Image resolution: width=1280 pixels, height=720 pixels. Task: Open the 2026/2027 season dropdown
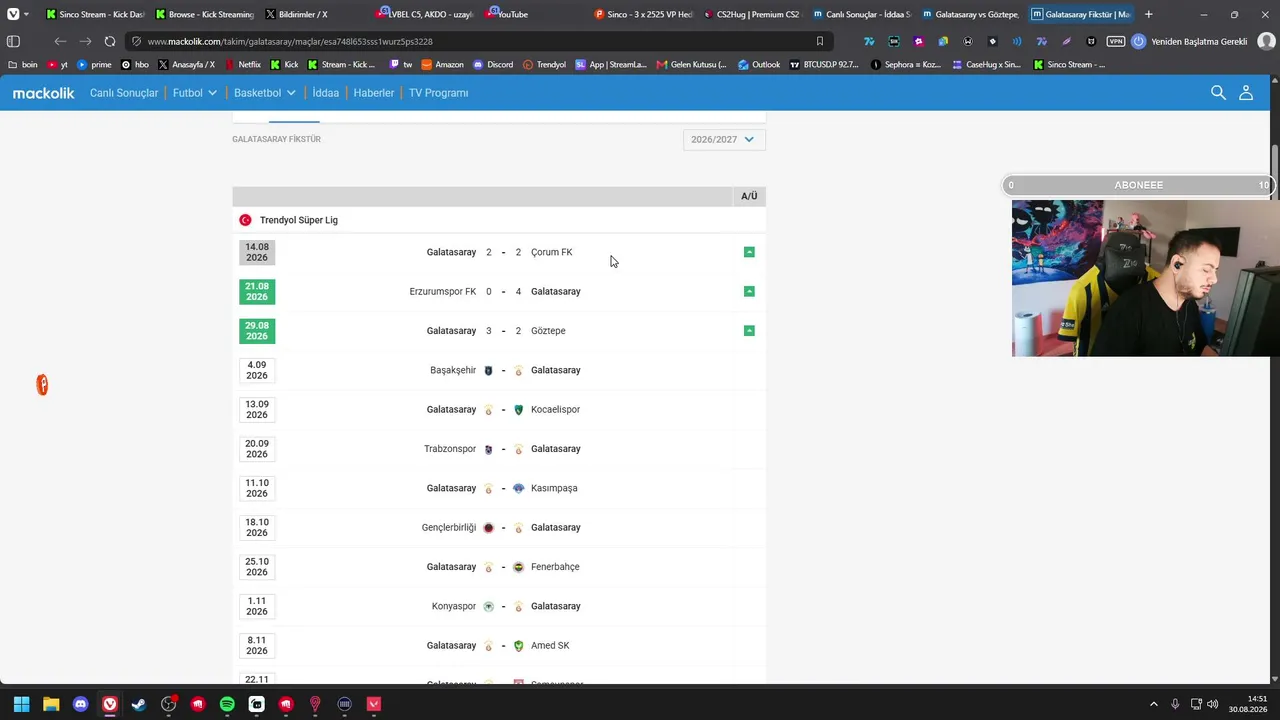coord(724,140)
